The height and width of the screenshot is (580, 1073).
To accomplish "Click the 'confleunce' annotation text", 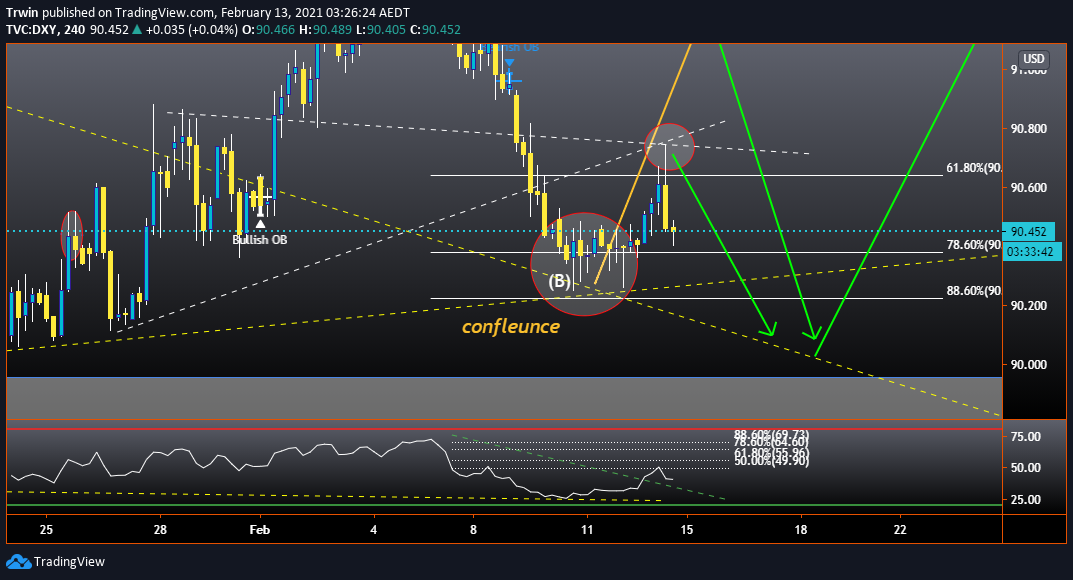I will click(510, 326).
